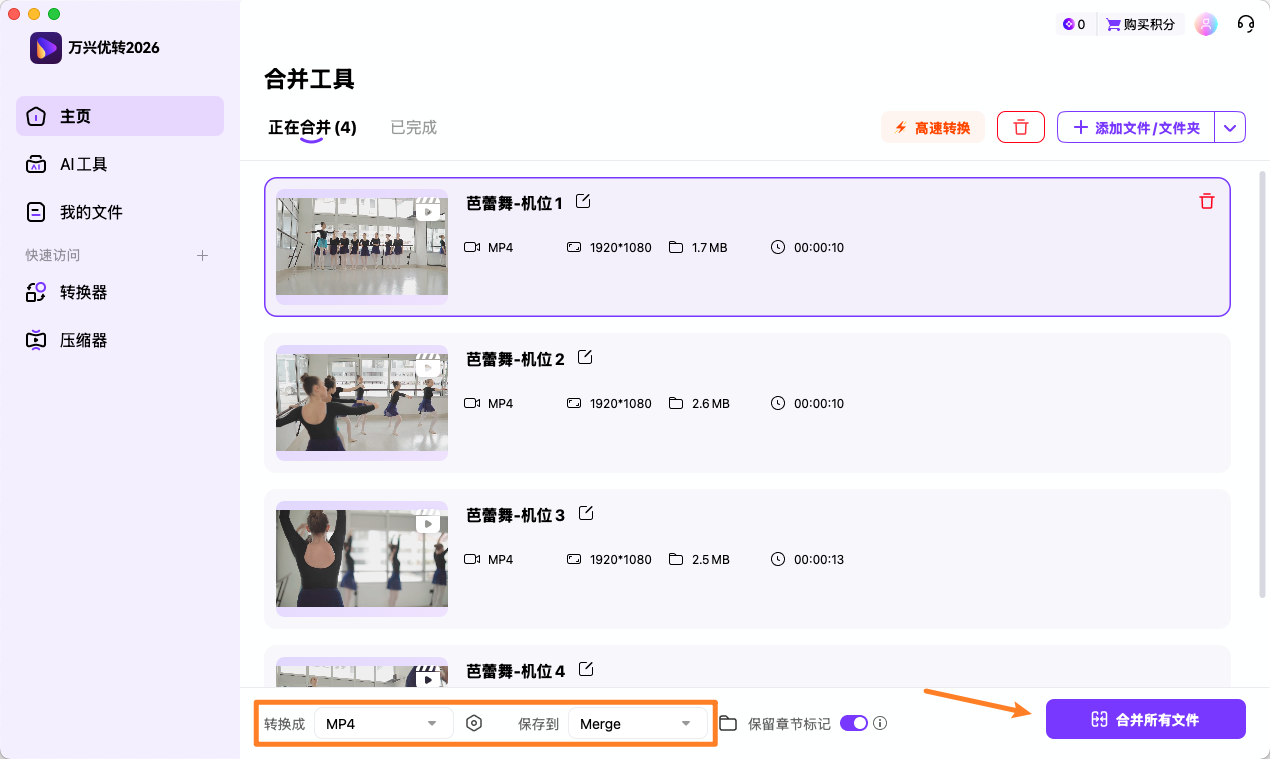This screenshot has height=759, width=1270.
Task: Click the 合并所有文件 button
Action: click(1145, 718)
